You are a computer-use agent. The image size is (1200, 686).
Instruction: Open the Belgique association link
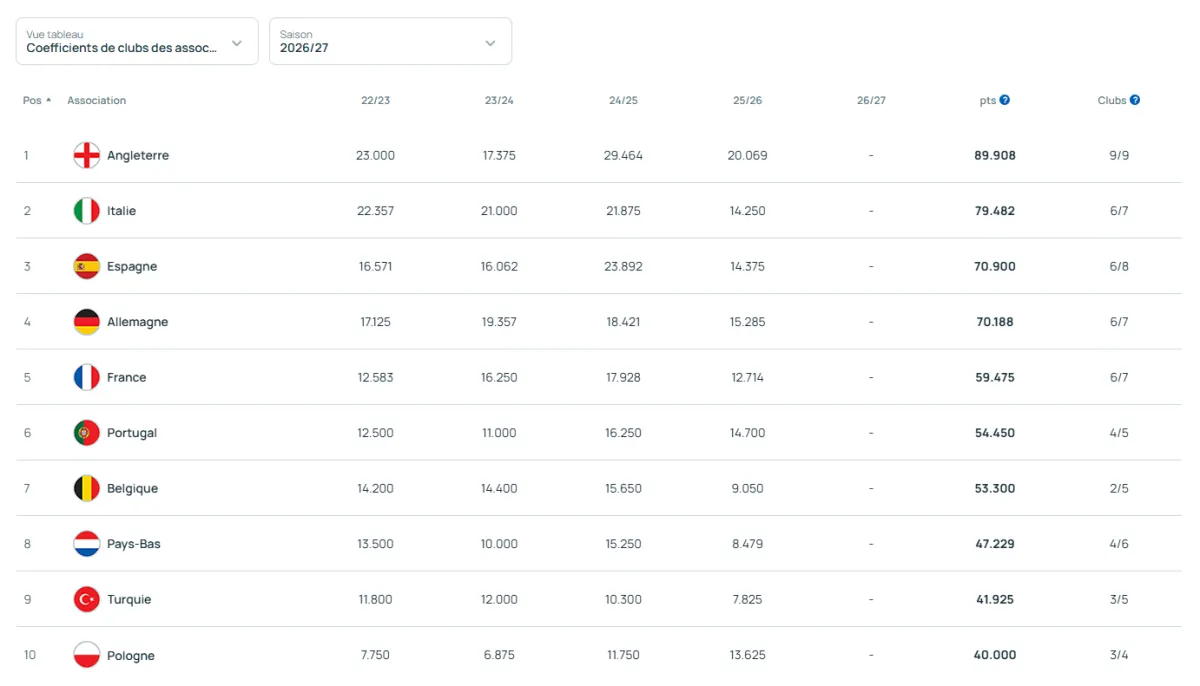[132, 488]
